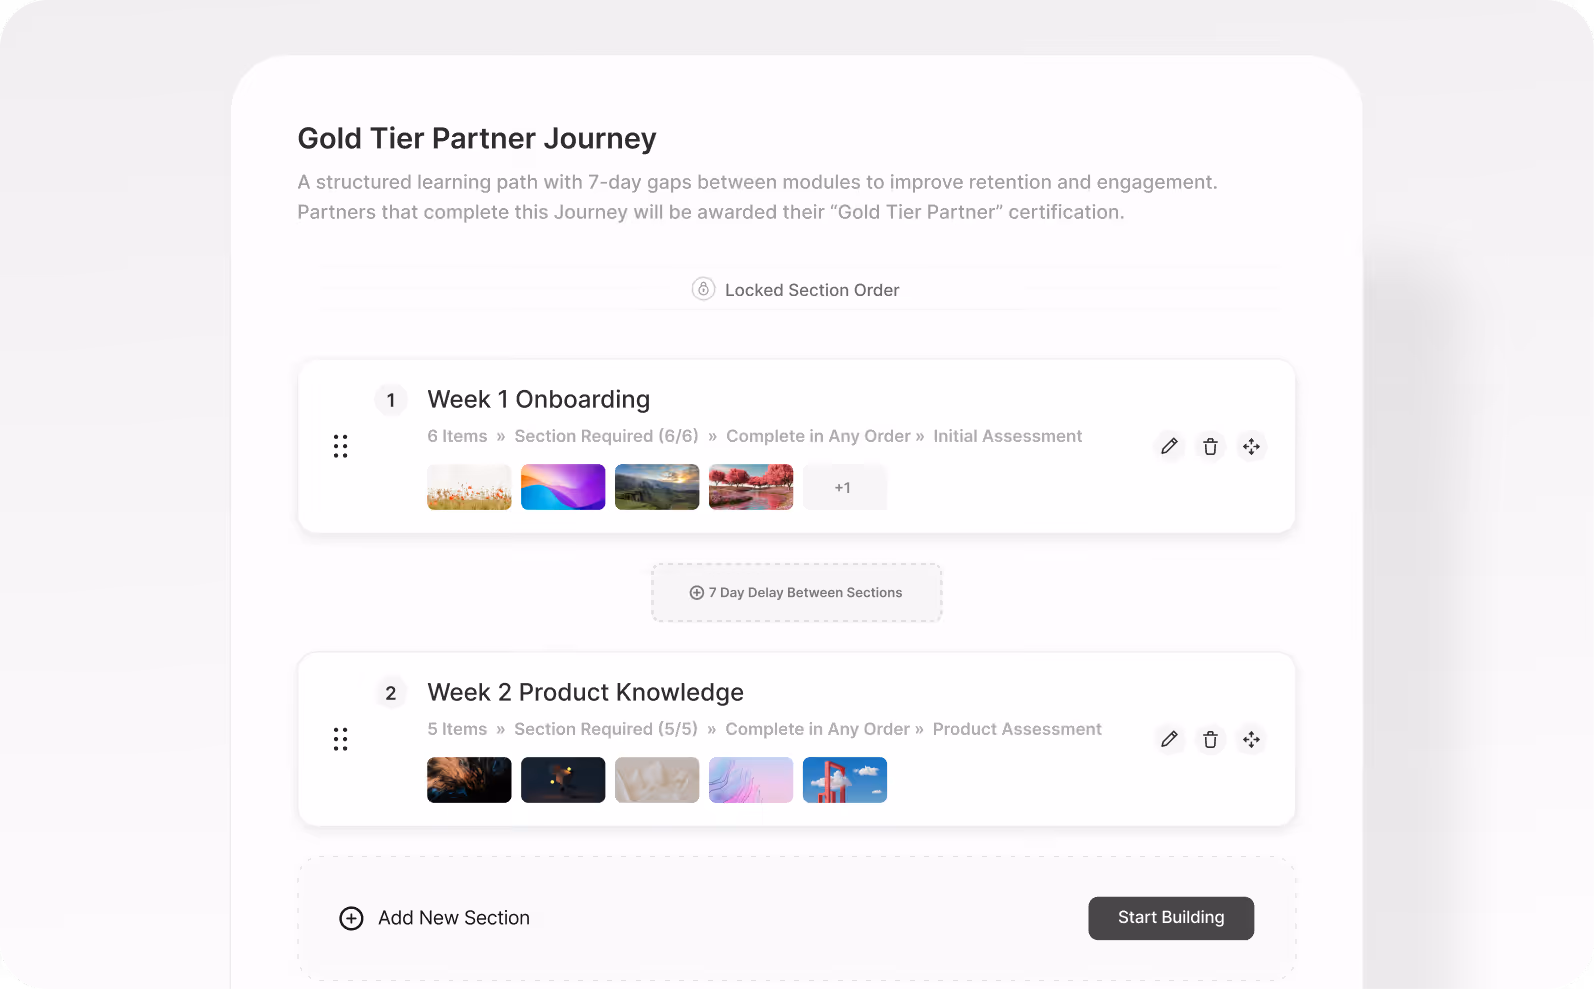
Task: Click the section number 1 badge
Action: (391, 400)
